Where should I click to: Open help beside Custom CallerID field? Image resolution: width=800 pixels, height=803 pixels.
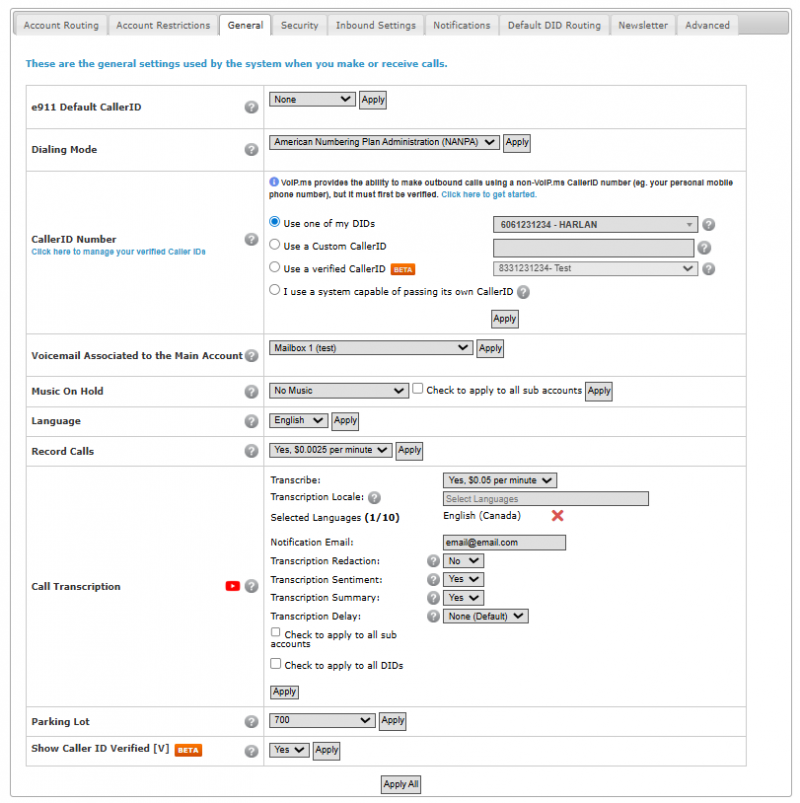[704, 248]
